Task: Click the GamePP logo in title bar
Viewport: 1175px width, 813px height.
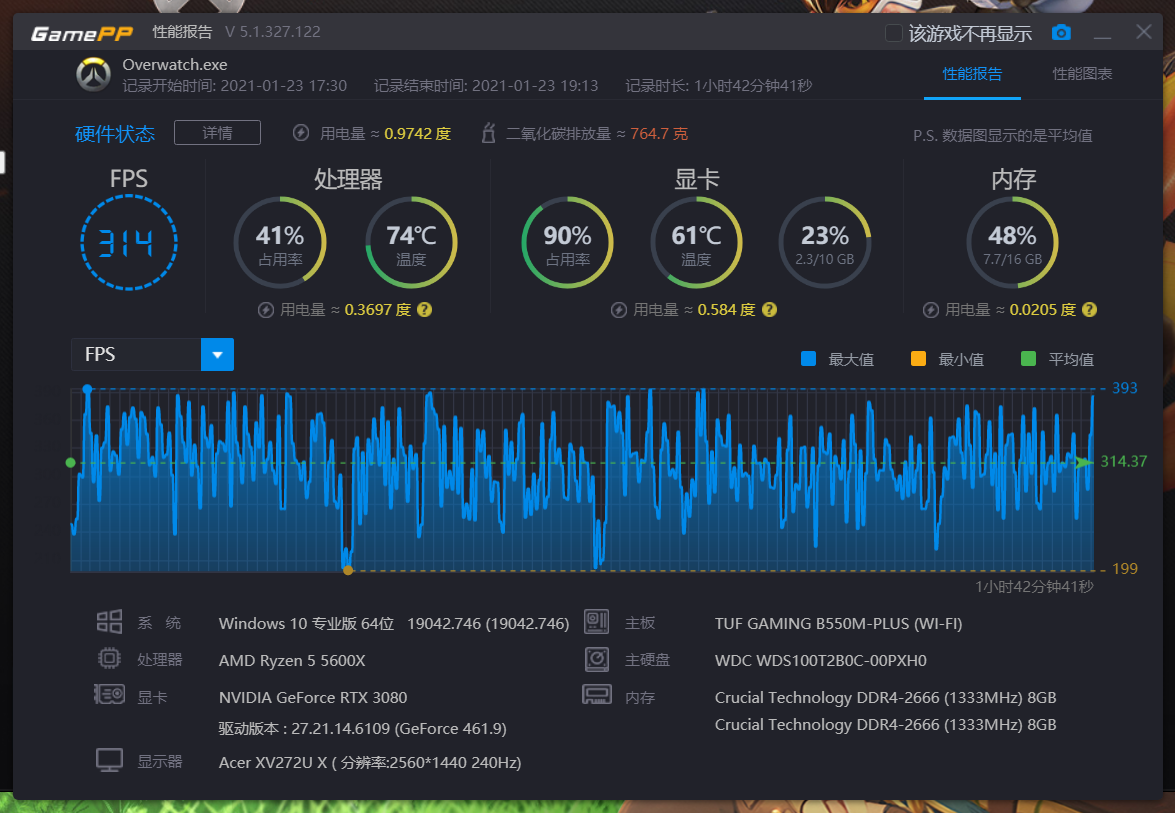Action: click(x=82, y=33)
